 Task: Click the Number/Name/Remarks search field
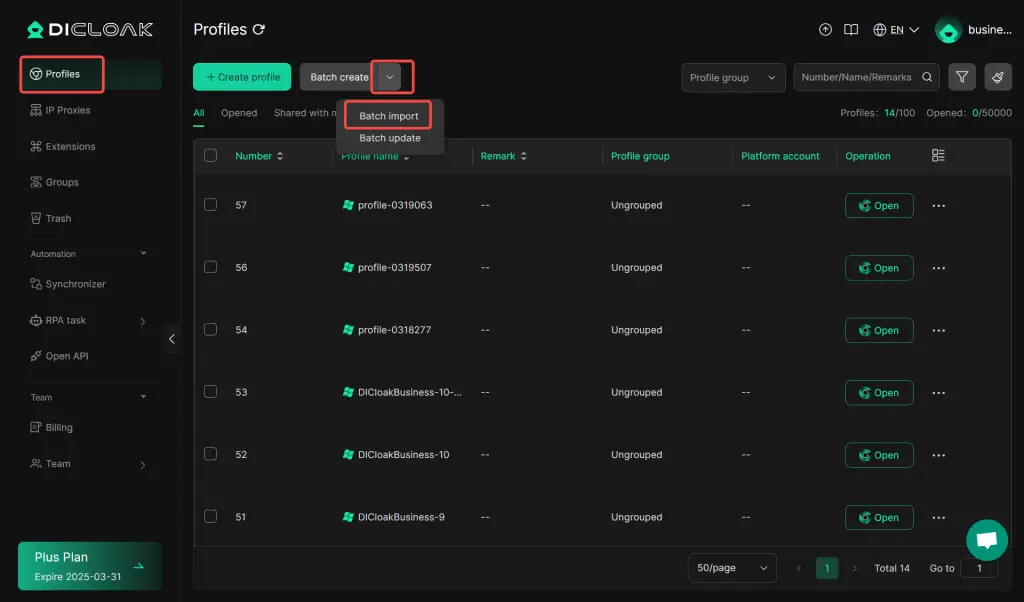tap(858, 77)
